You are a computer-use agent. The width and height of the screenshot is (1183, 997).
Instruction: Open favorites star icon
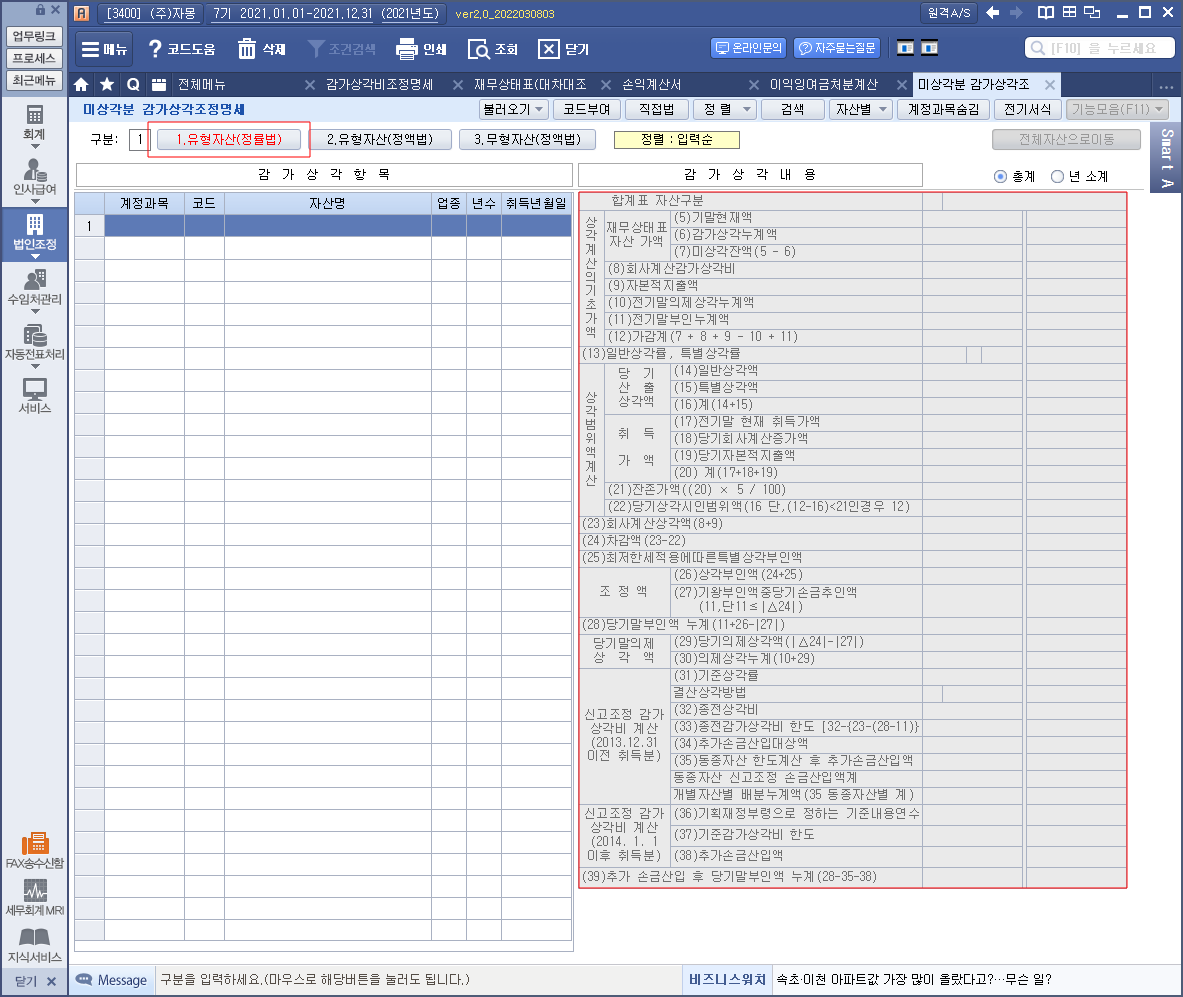pos(107,85)
